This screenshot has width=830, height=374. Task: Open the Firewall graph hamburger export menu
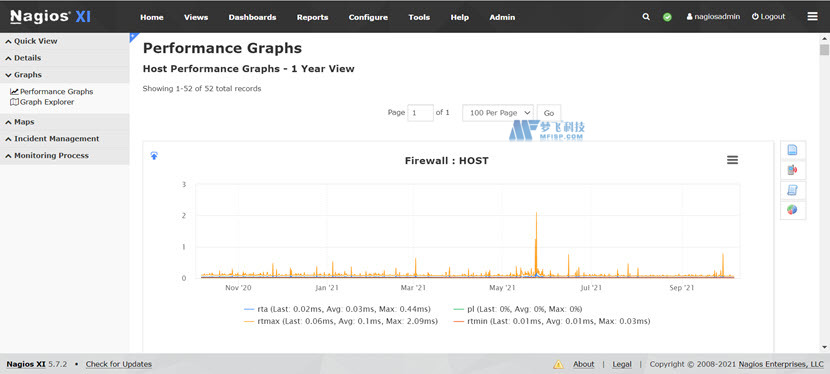click(732, 160)
